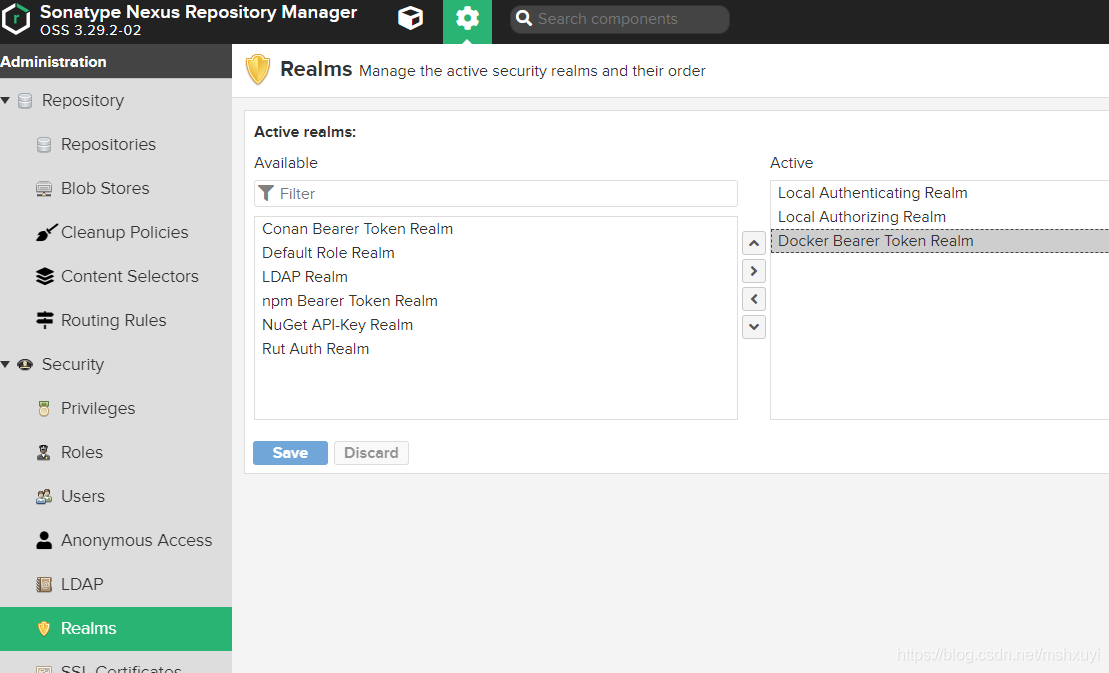Navigate to Roles

coord(82,452)
